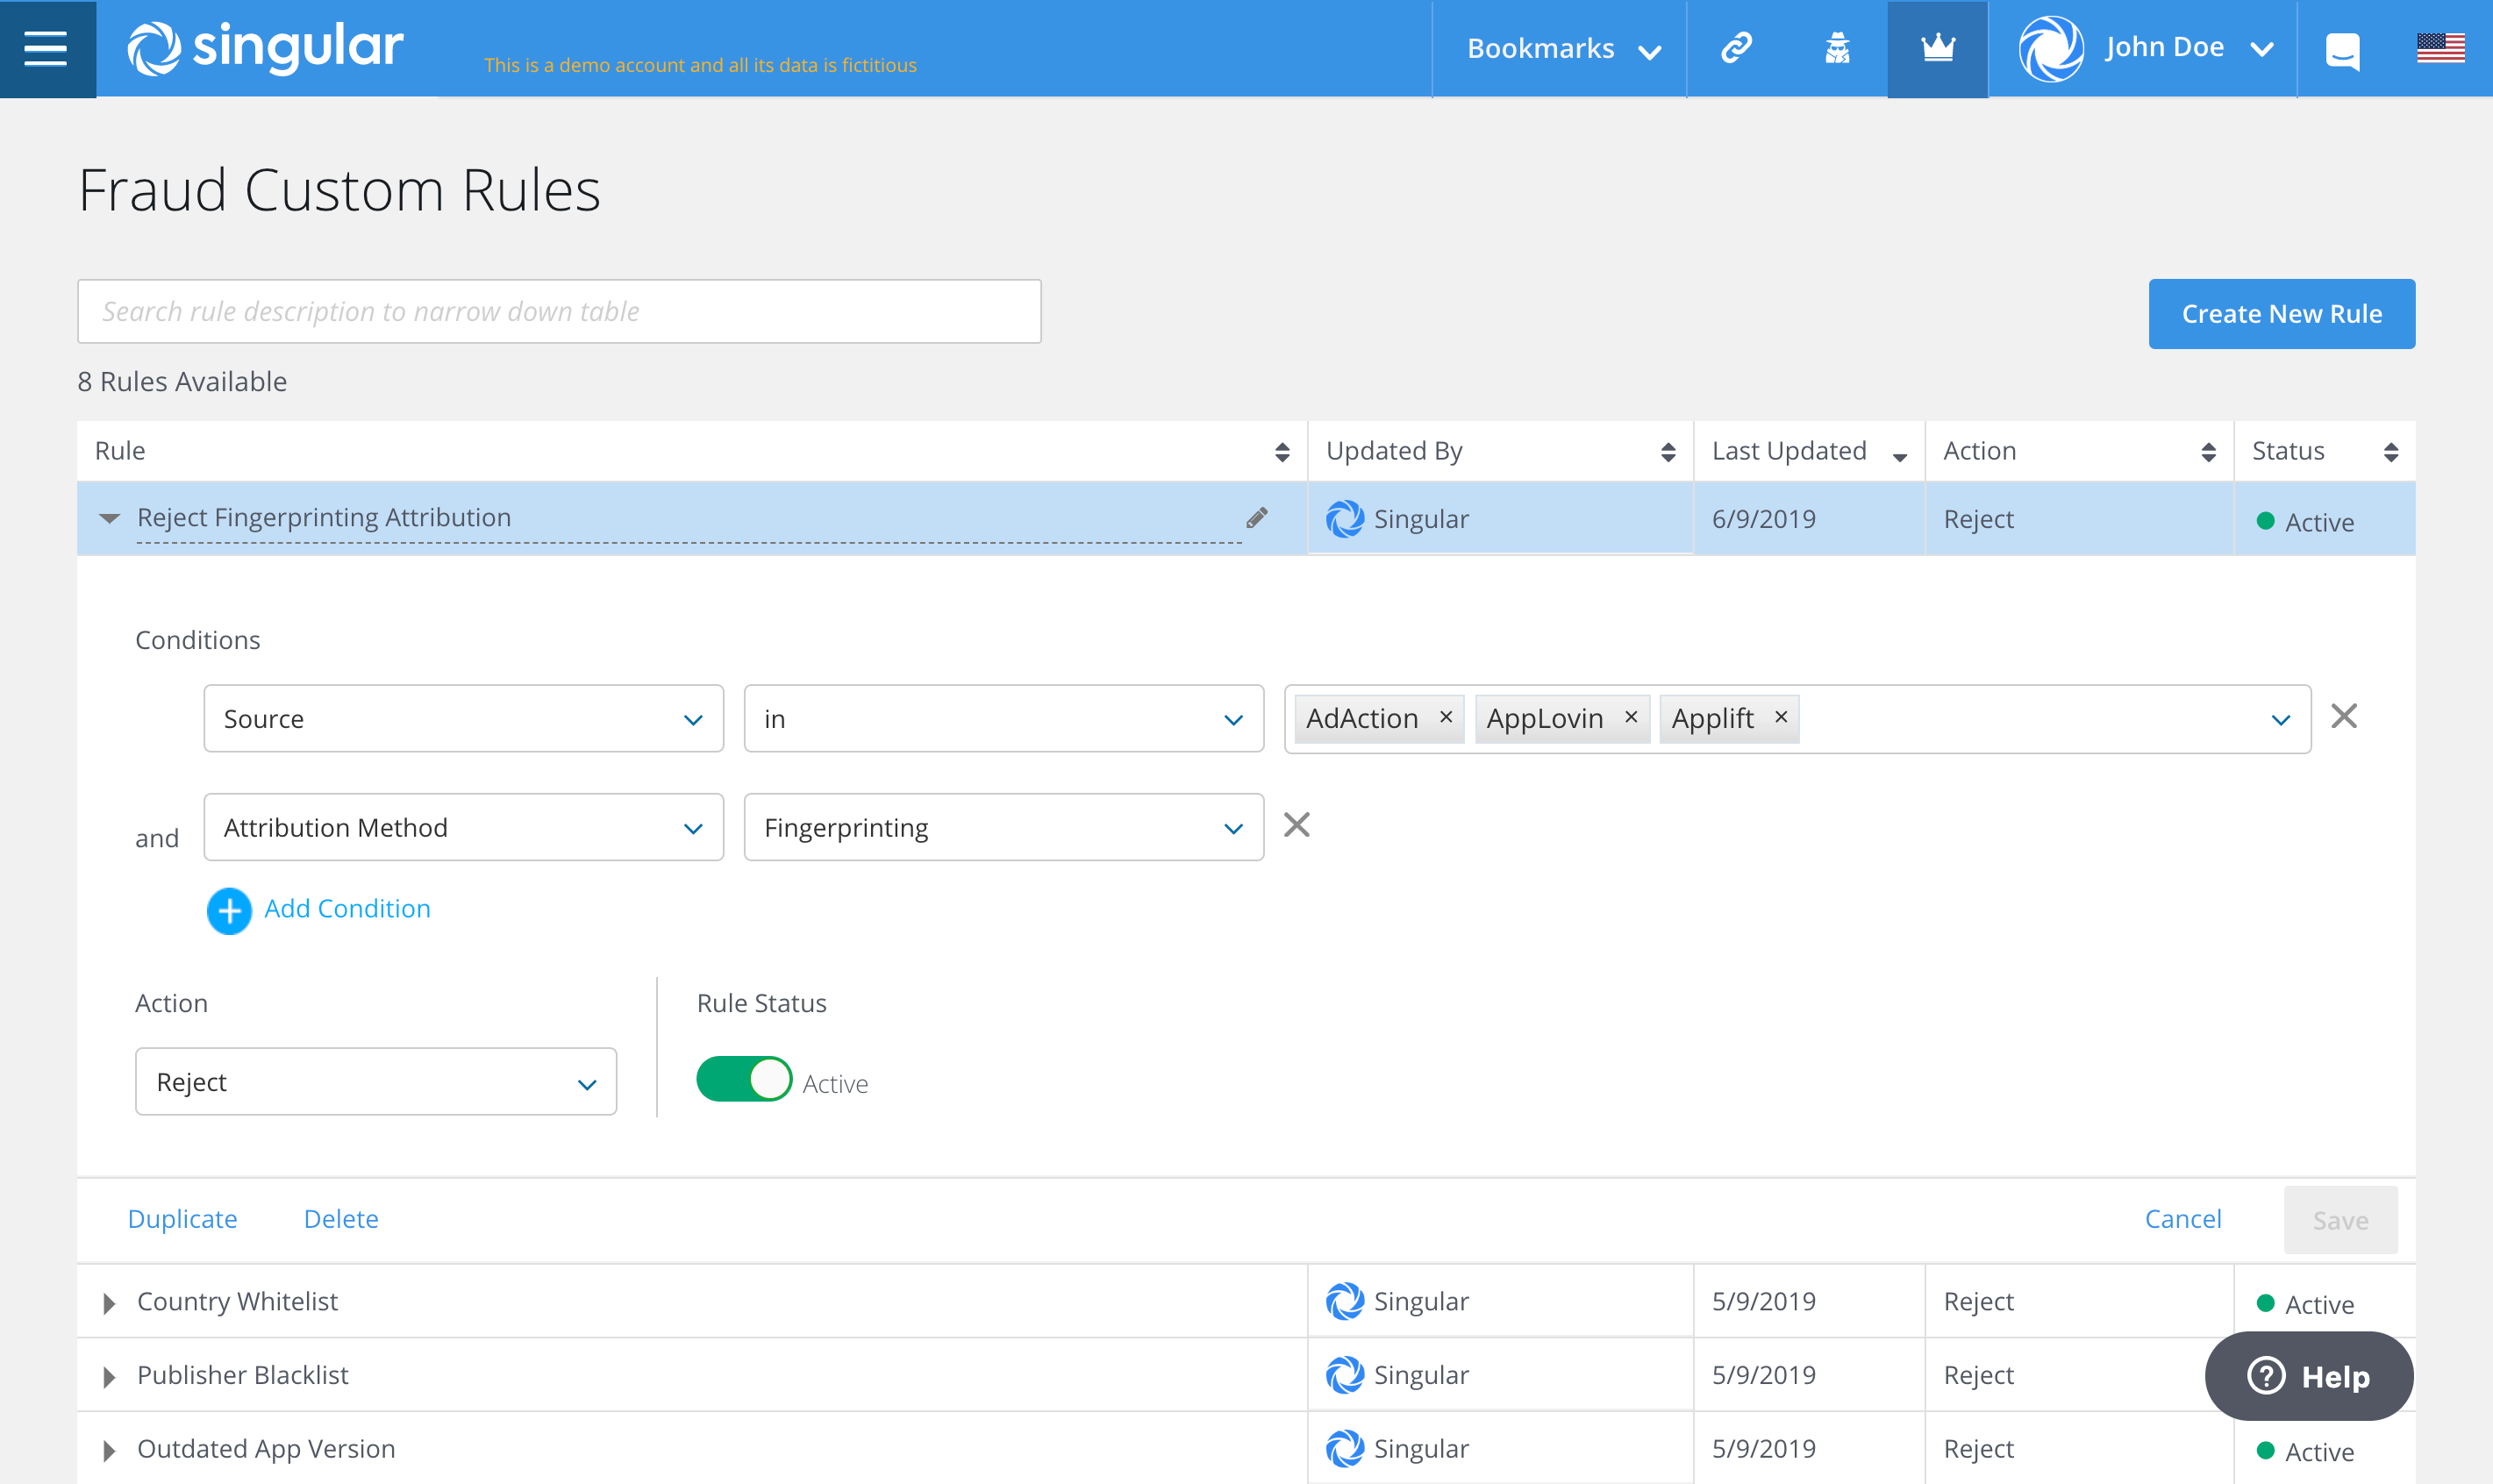Remove AppLovin tag from source list
The image size is (2493, 1484).
pyautogui.click(x=1631, y=717)
